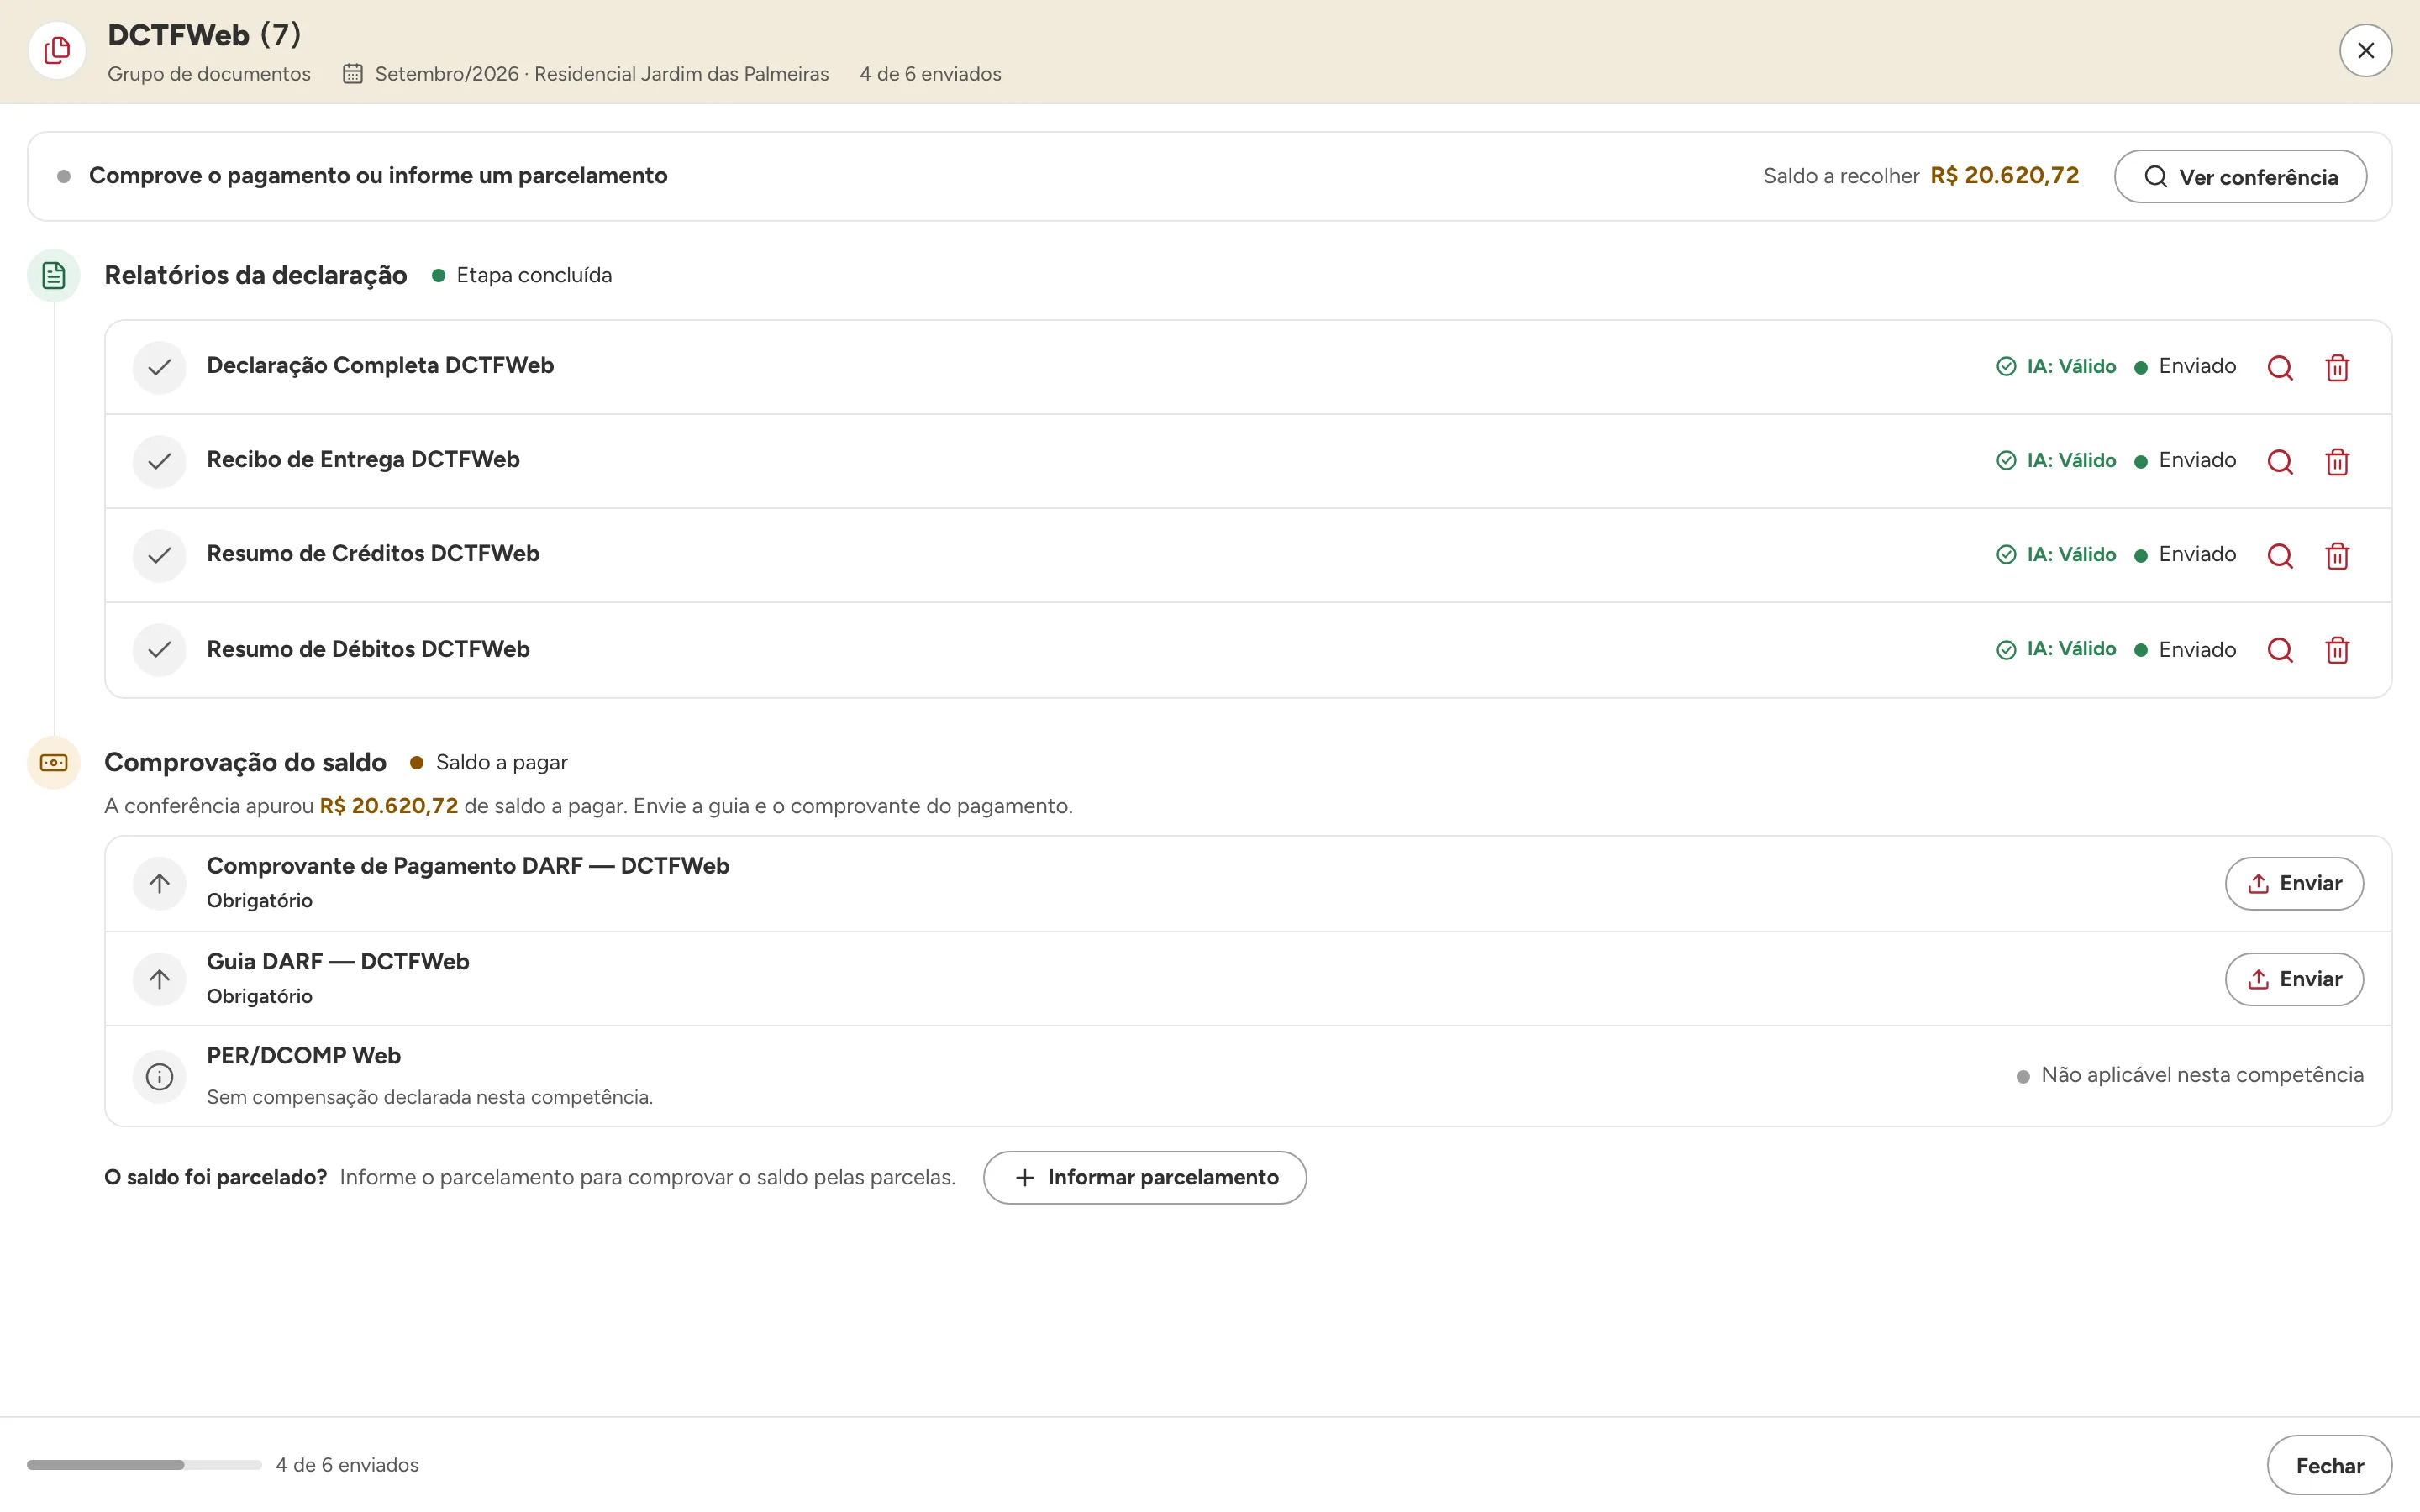The width and height of the screenshot is (2420, 1512).
Task: Click Informar parcelamento button
Action: pyautogui.click(x=1144, y=1177)
